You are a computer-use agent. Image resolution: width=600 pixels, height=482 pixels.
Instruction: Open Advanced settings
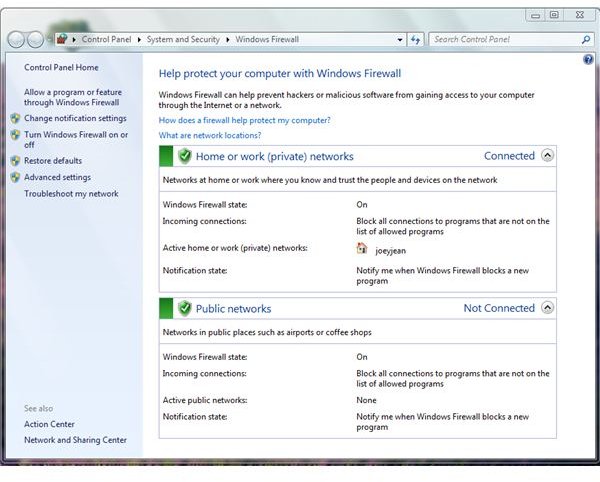[x=57, y=177]
